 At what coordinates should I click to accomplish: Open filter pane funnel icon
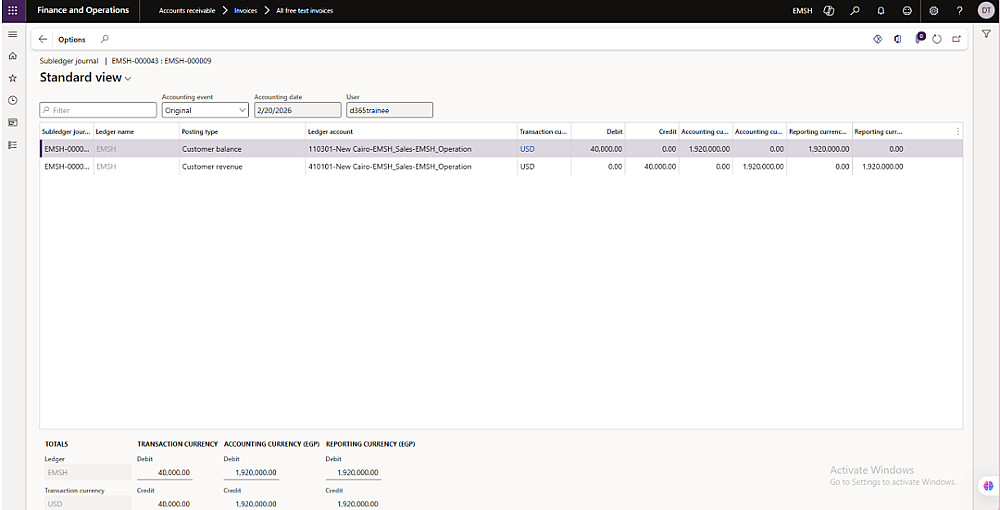point(986,34)
